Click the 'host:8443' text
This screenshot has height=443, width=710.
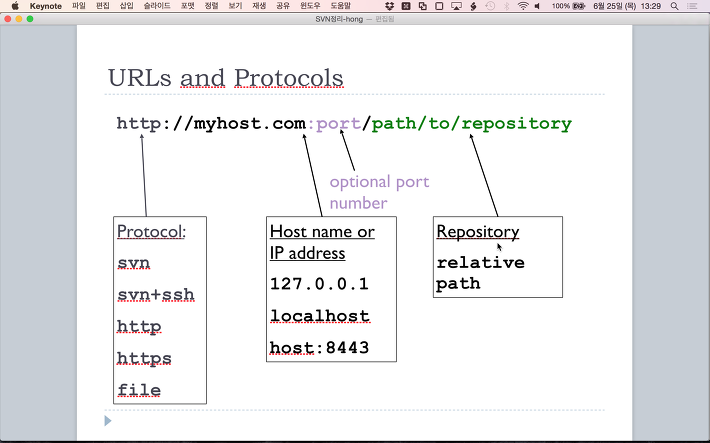pos(319,347)
